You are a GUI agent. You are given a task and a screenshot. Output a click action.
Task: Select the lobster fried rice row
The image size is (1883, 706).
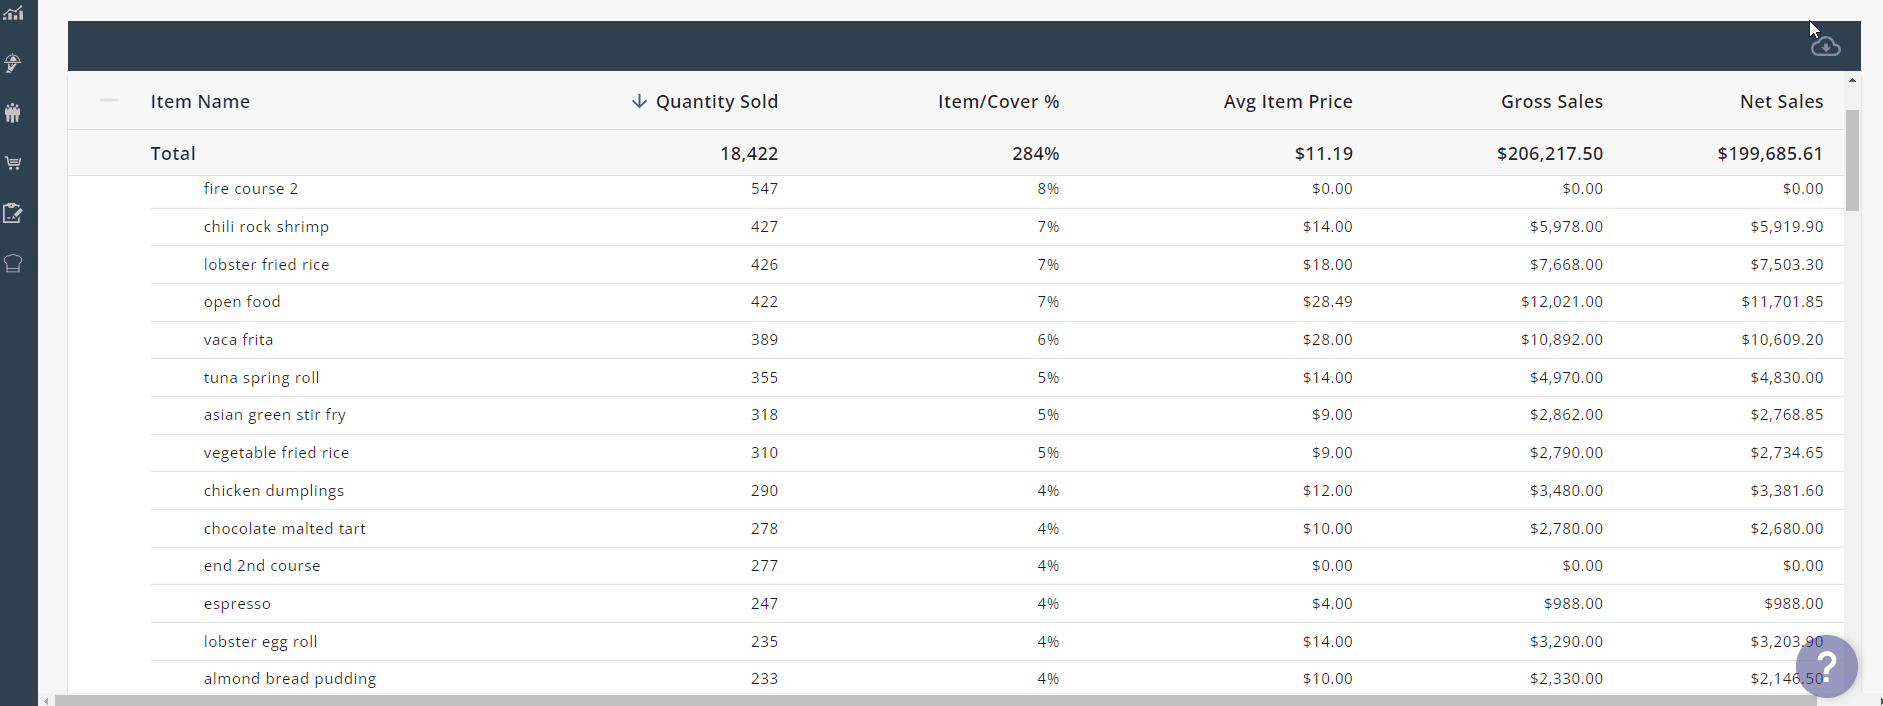pos(266,265)
